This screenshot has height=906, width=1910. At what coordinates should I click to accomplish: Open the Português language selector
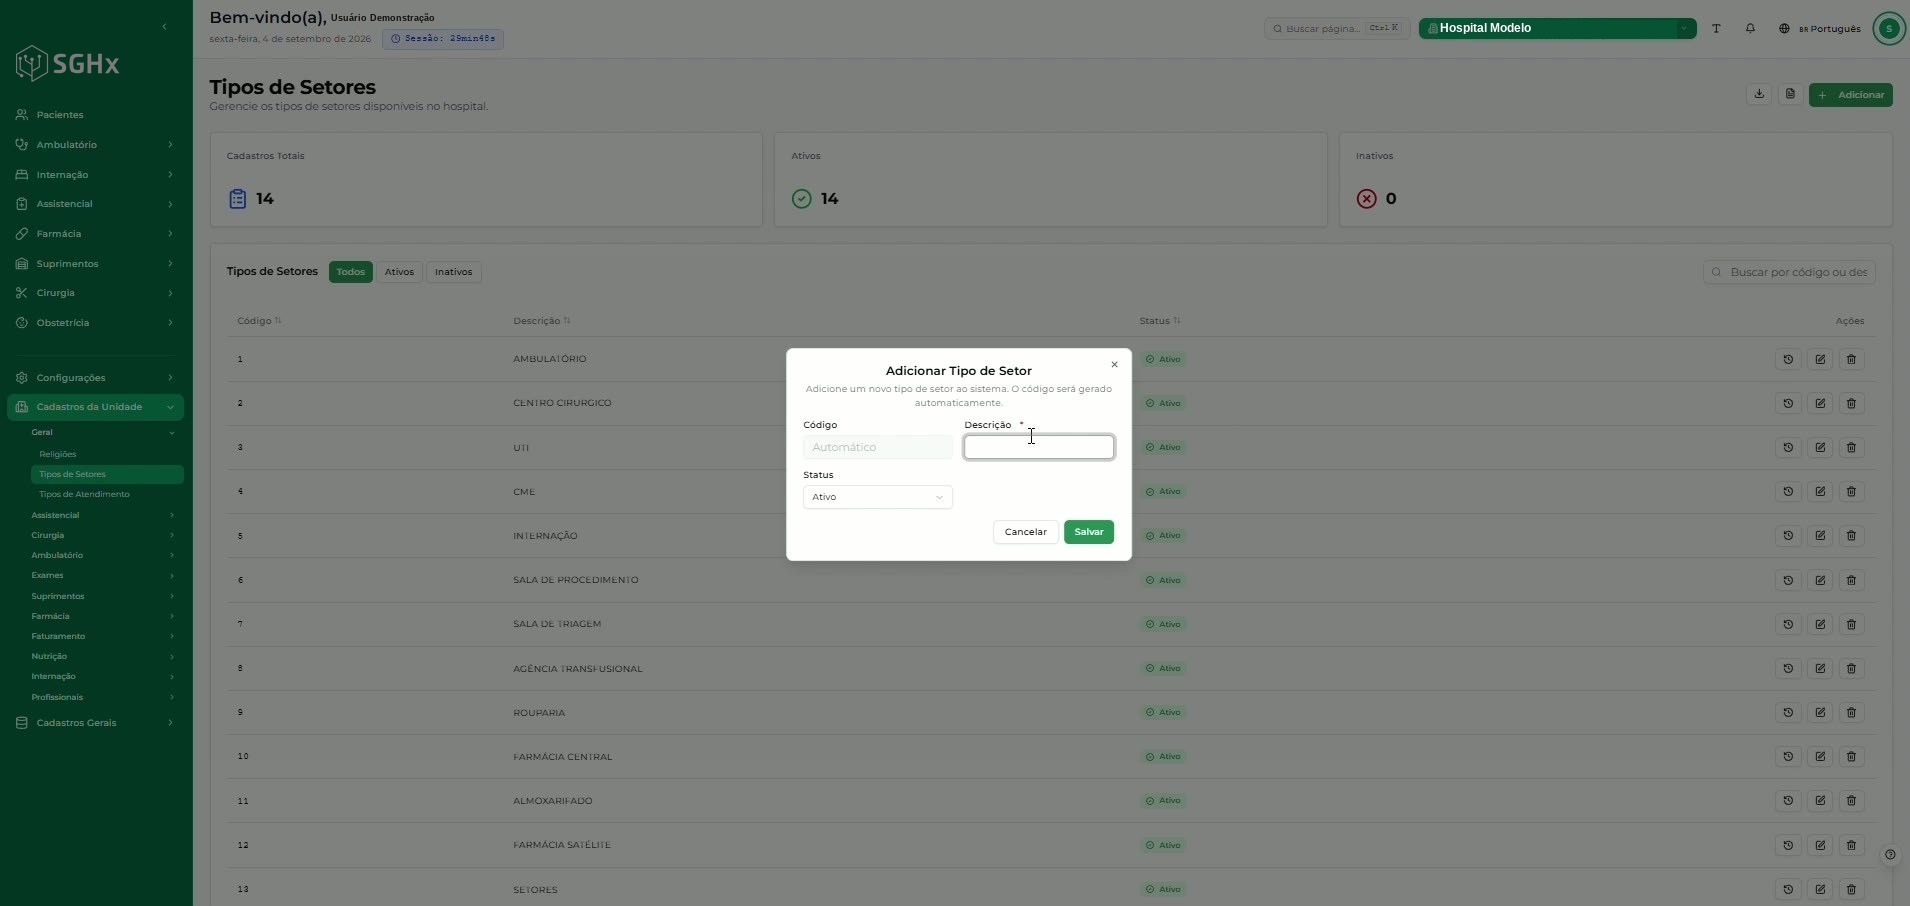tap(1819, 28)
